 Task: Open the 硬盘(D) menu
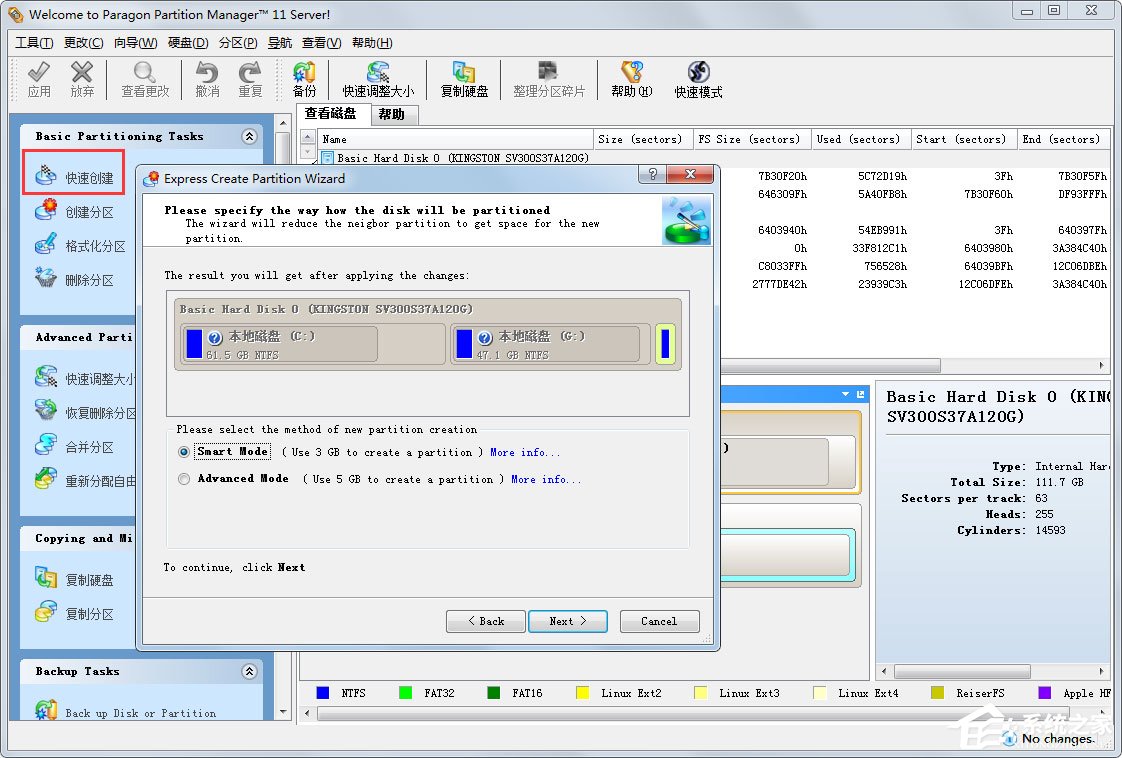click(188, 43)
